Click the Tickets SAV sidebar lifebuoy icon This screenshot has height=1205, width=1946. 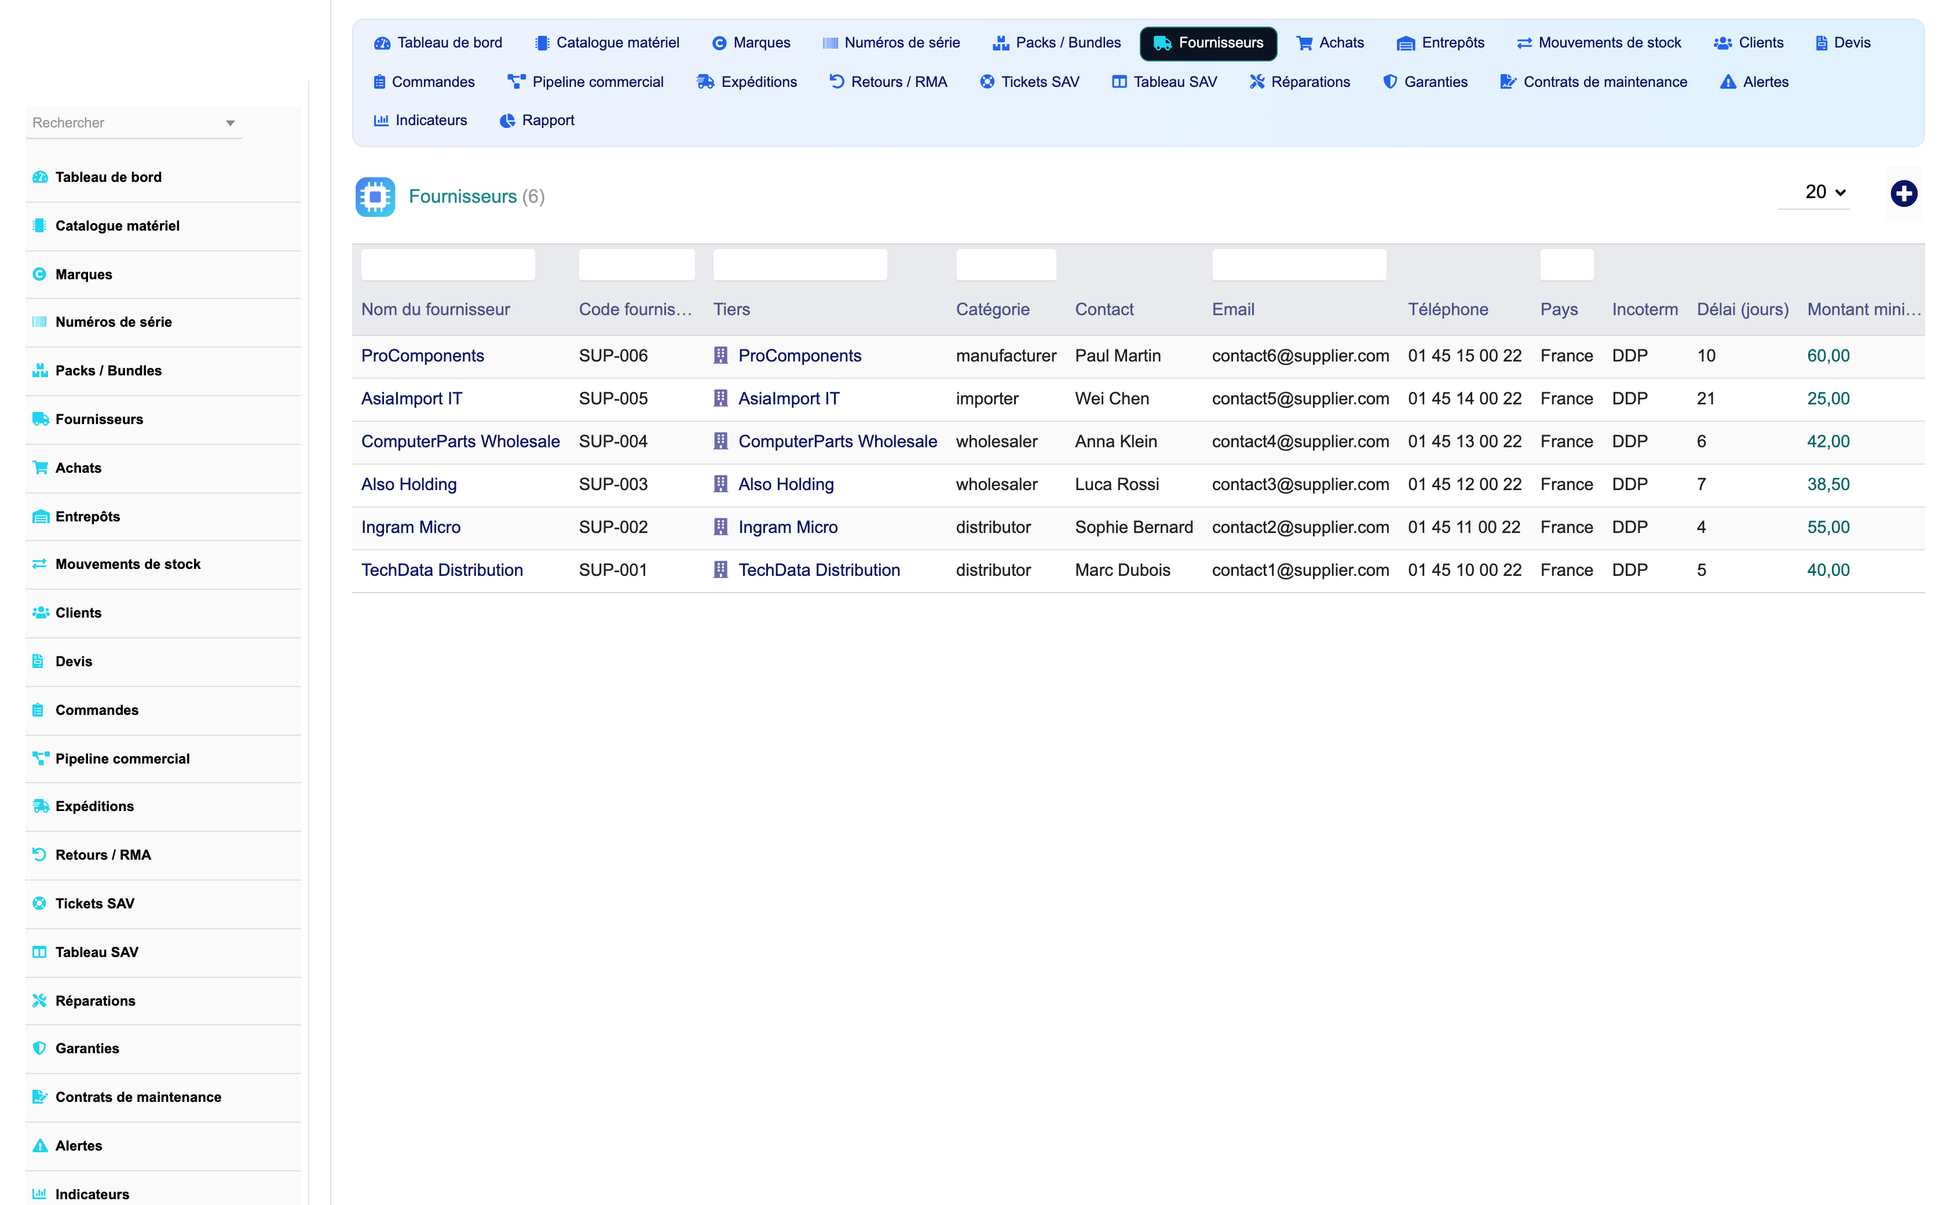[x=40, y=903]
